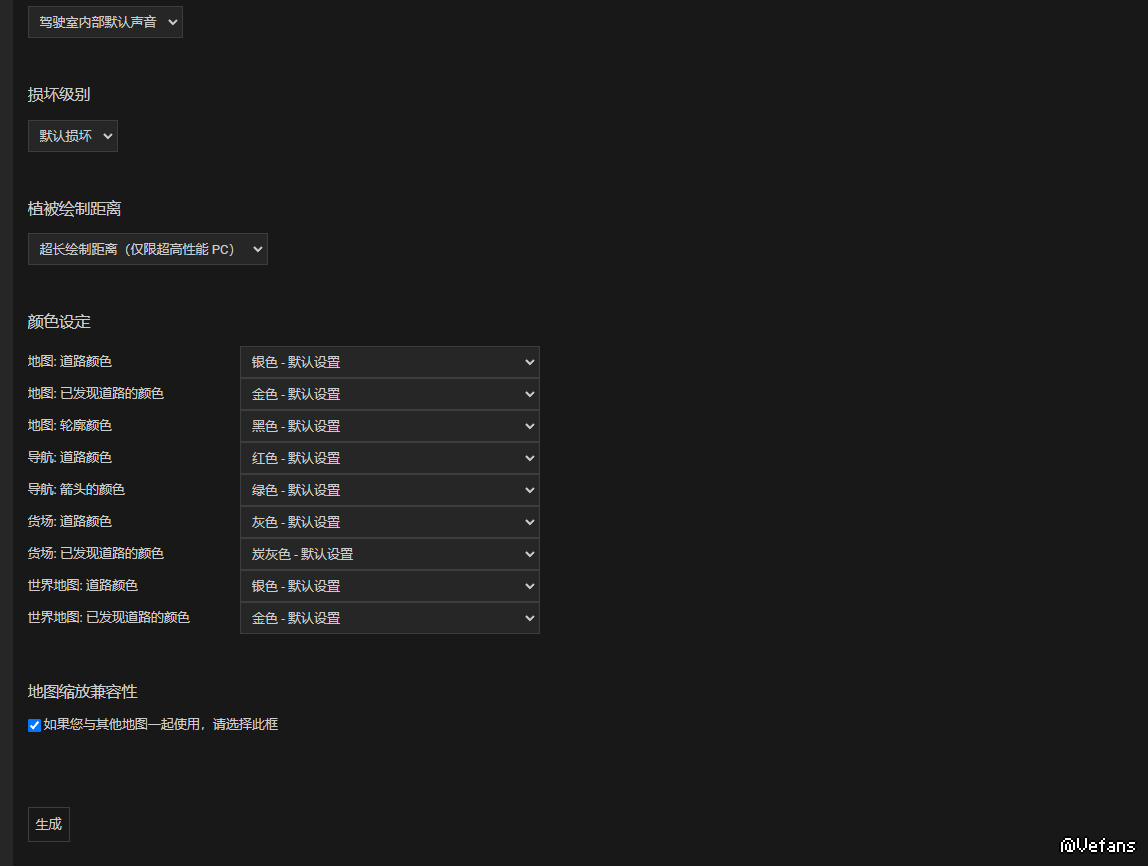Click the 植被绘制距离 section heading
The height and width of the screenshot is (866, 1148).
(74, 209)
